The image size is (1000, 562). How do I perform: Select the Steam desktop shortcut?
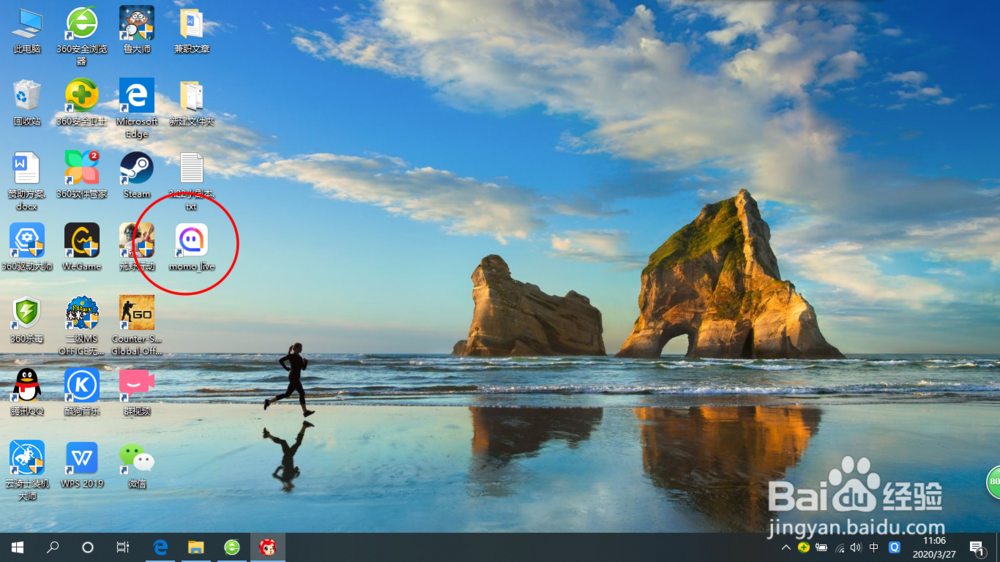click(x=136, y=175)
